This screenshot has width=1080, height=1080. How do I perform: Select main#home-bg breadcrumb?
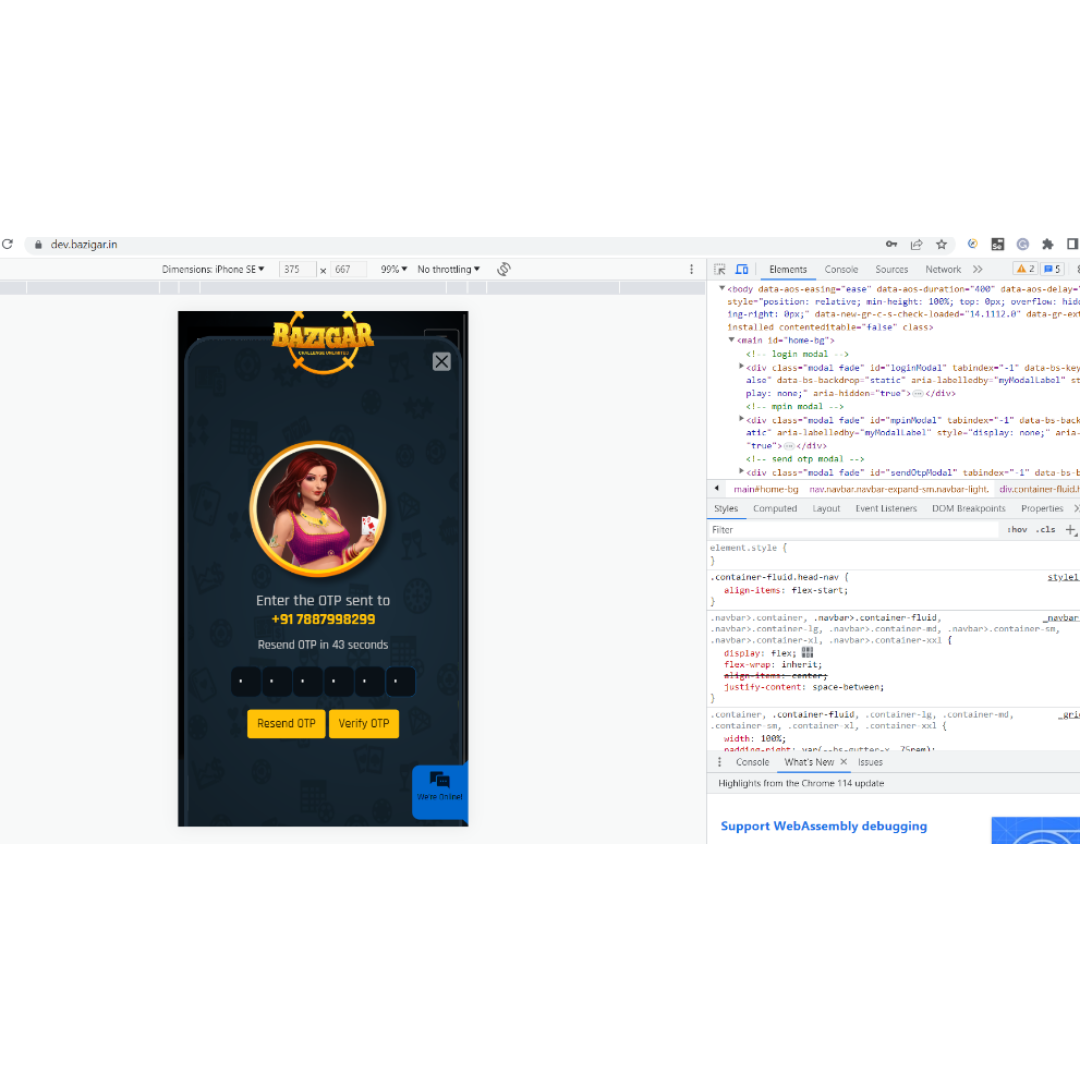765,489
